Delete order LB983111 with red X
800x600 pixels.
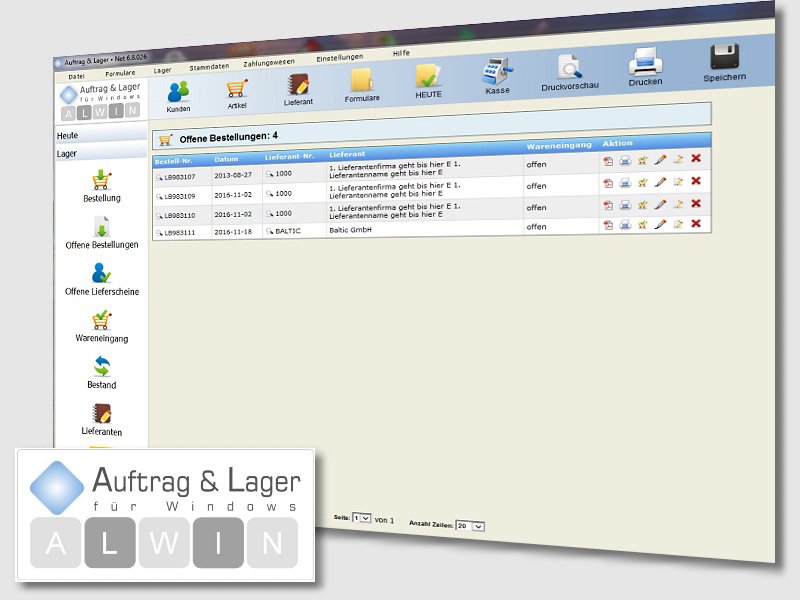coord(696,223)
